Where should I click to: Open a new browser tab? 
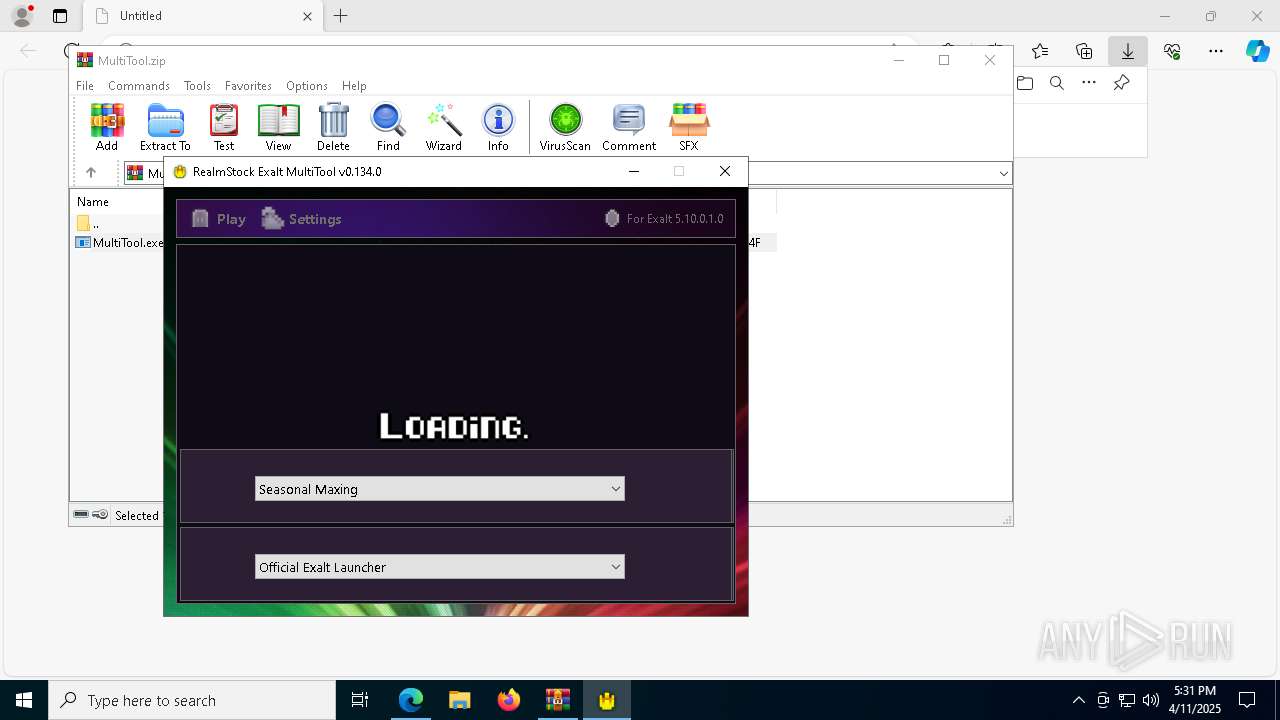pos(341,16)
